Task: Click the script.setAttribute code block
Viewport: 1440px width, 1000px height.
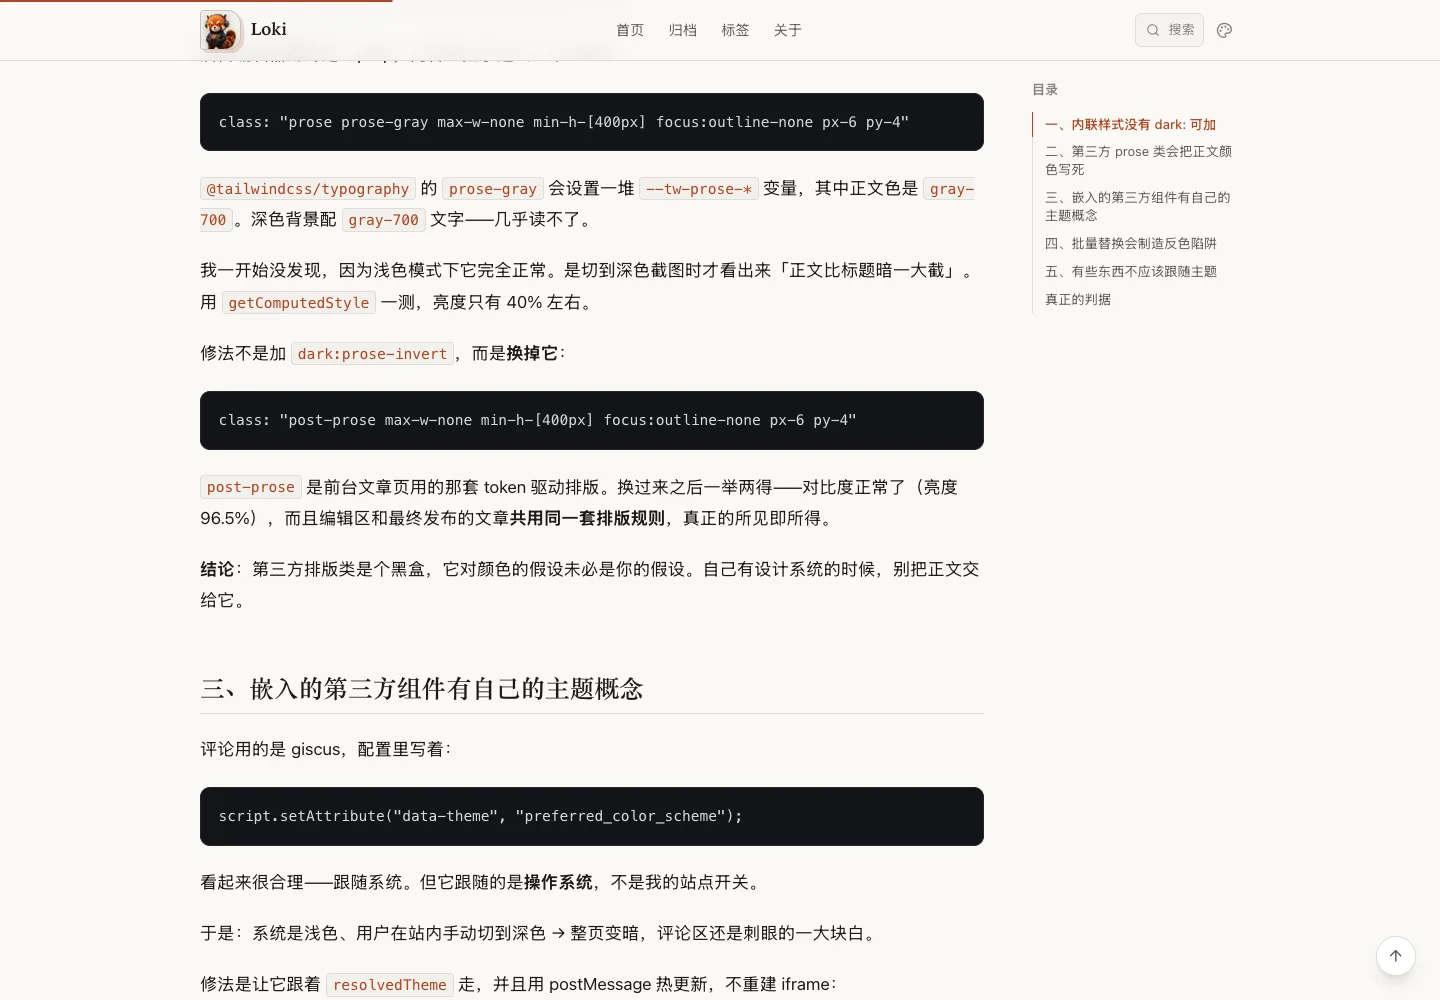Action: [x=592, y=816]
